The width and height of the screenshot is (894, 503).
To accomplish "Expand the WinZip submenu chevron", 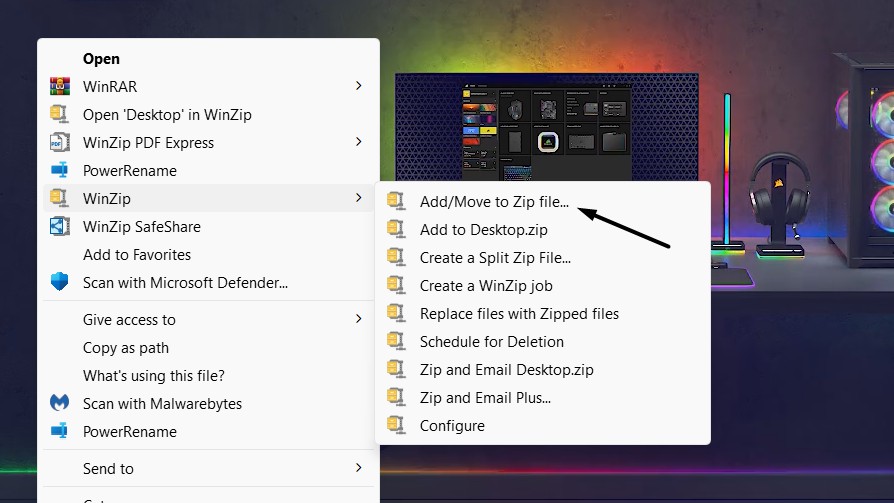I will [359, 197].
